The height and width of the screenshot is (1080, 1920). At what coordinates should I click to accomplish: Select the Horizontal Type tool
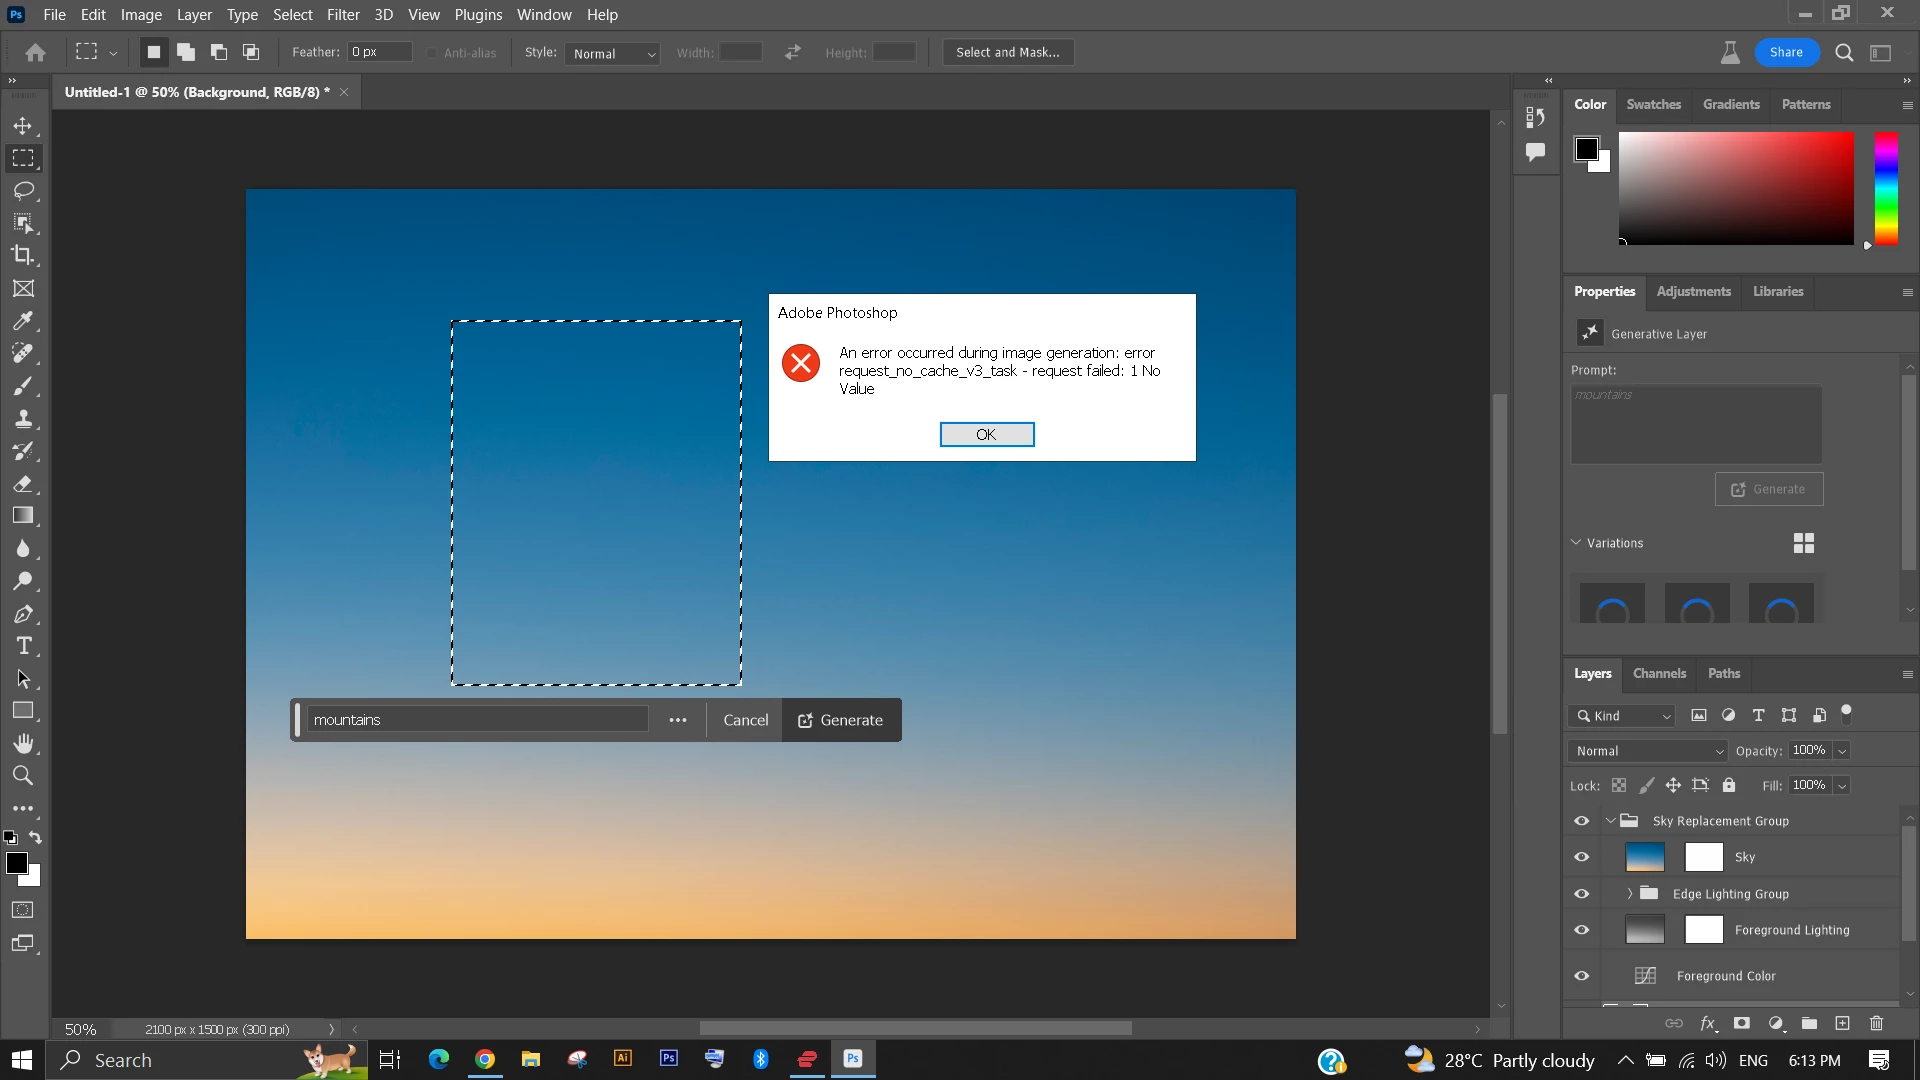pos(23,646)
